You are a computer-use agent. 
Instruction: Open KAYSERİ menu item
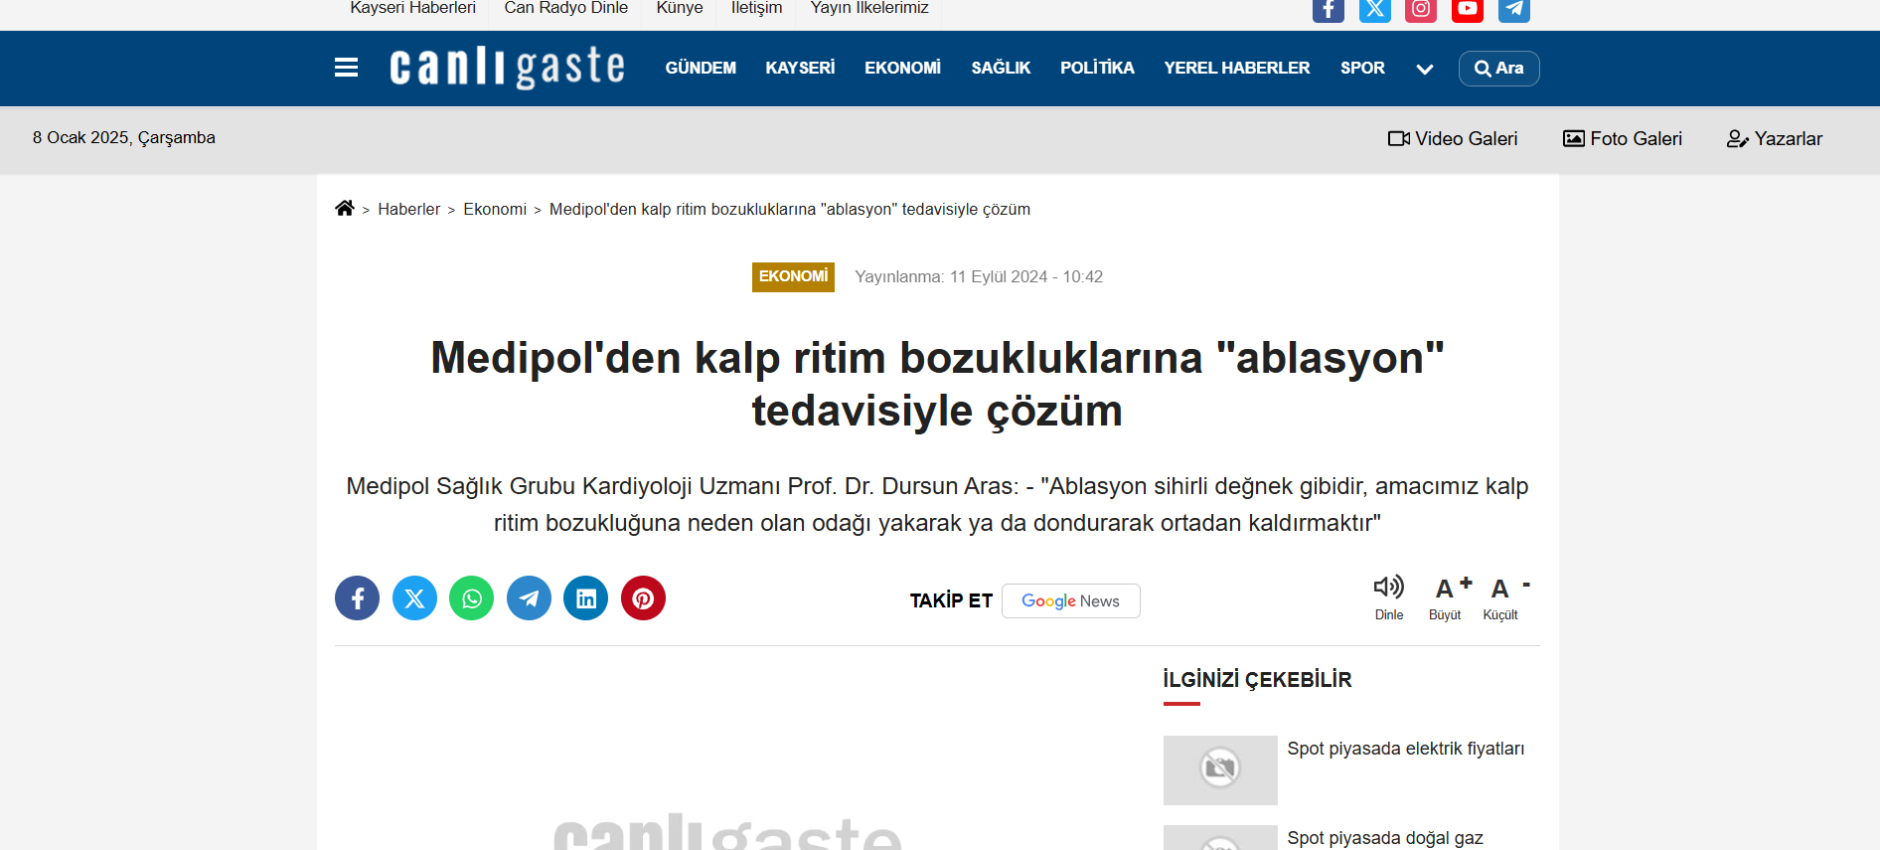(800, 68)
